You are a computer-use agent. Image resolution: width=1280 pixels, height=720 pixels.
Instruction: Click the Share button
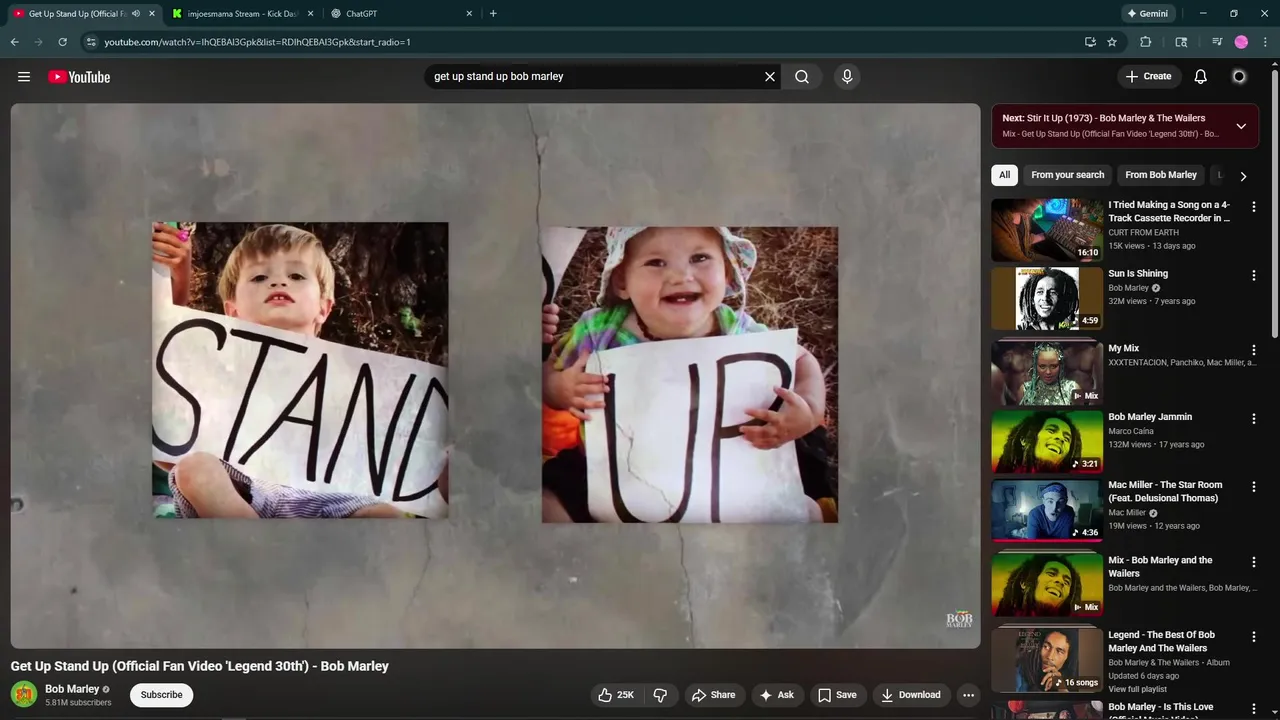[x=713, y=695]
